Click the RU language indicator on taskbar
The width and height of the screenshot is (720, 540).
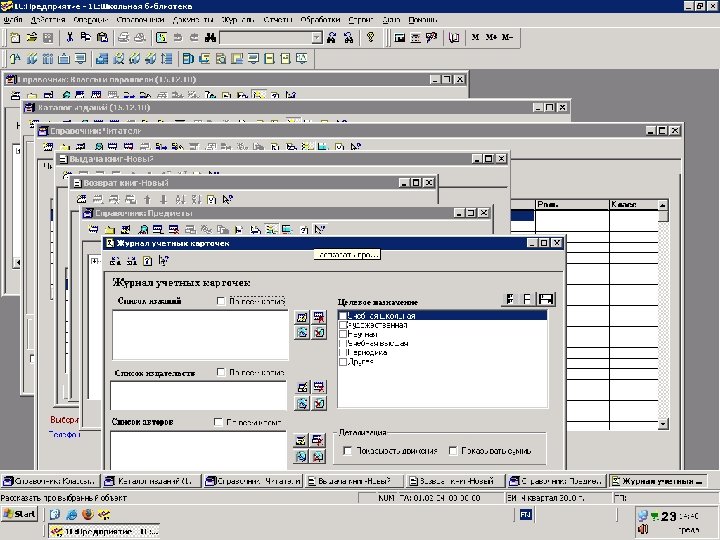526,514
